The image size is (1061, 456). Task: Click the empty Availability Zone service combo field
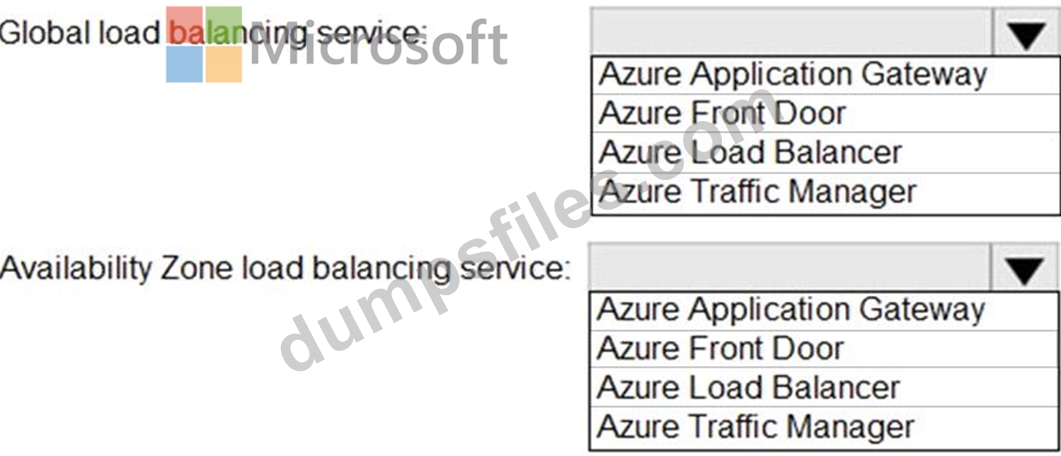(x=791, y=268)
